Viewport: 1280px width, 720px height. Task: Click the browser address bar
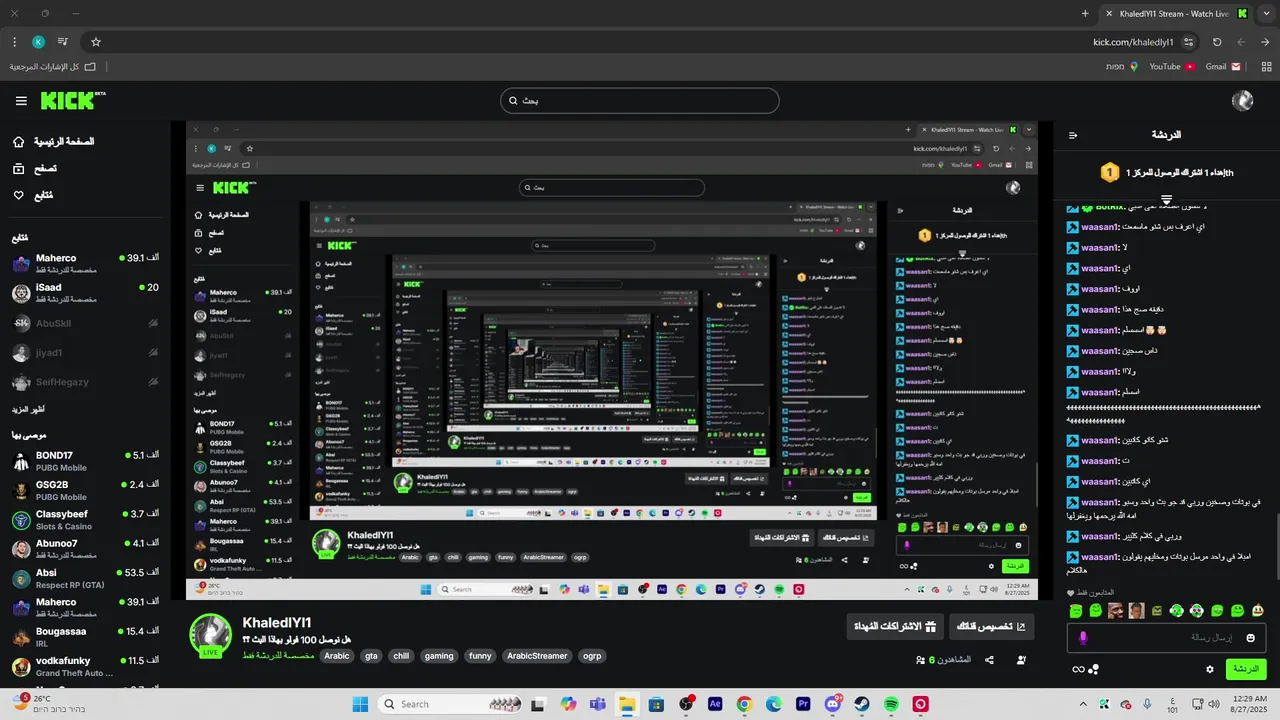640,42
